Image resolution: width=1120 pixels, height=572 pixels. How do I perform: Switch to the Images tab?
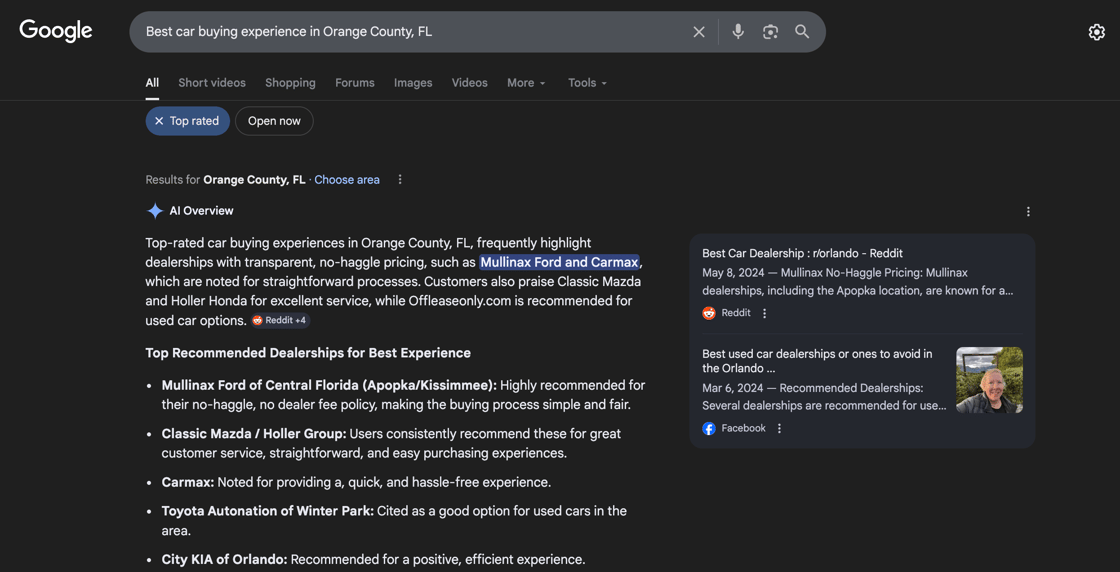click(413, 83)
